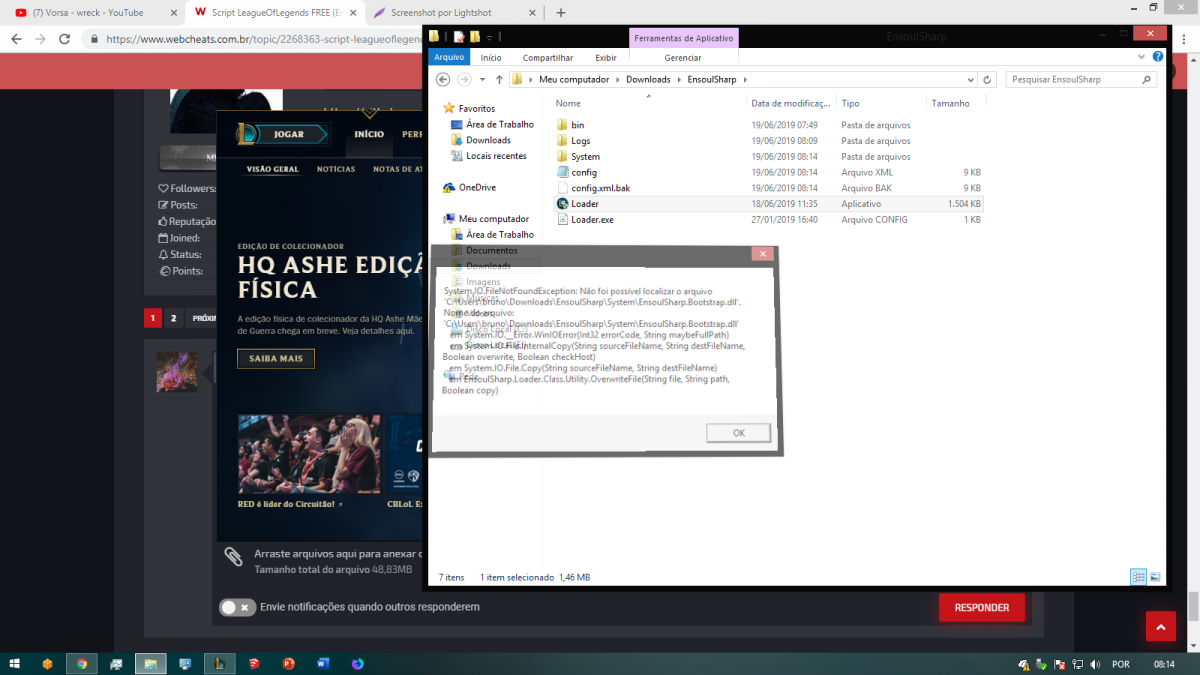The width and height of the screenshot is (1200, 675).
Task: Refresh the EnsoulSharp folder view
Action: (988, 79)
